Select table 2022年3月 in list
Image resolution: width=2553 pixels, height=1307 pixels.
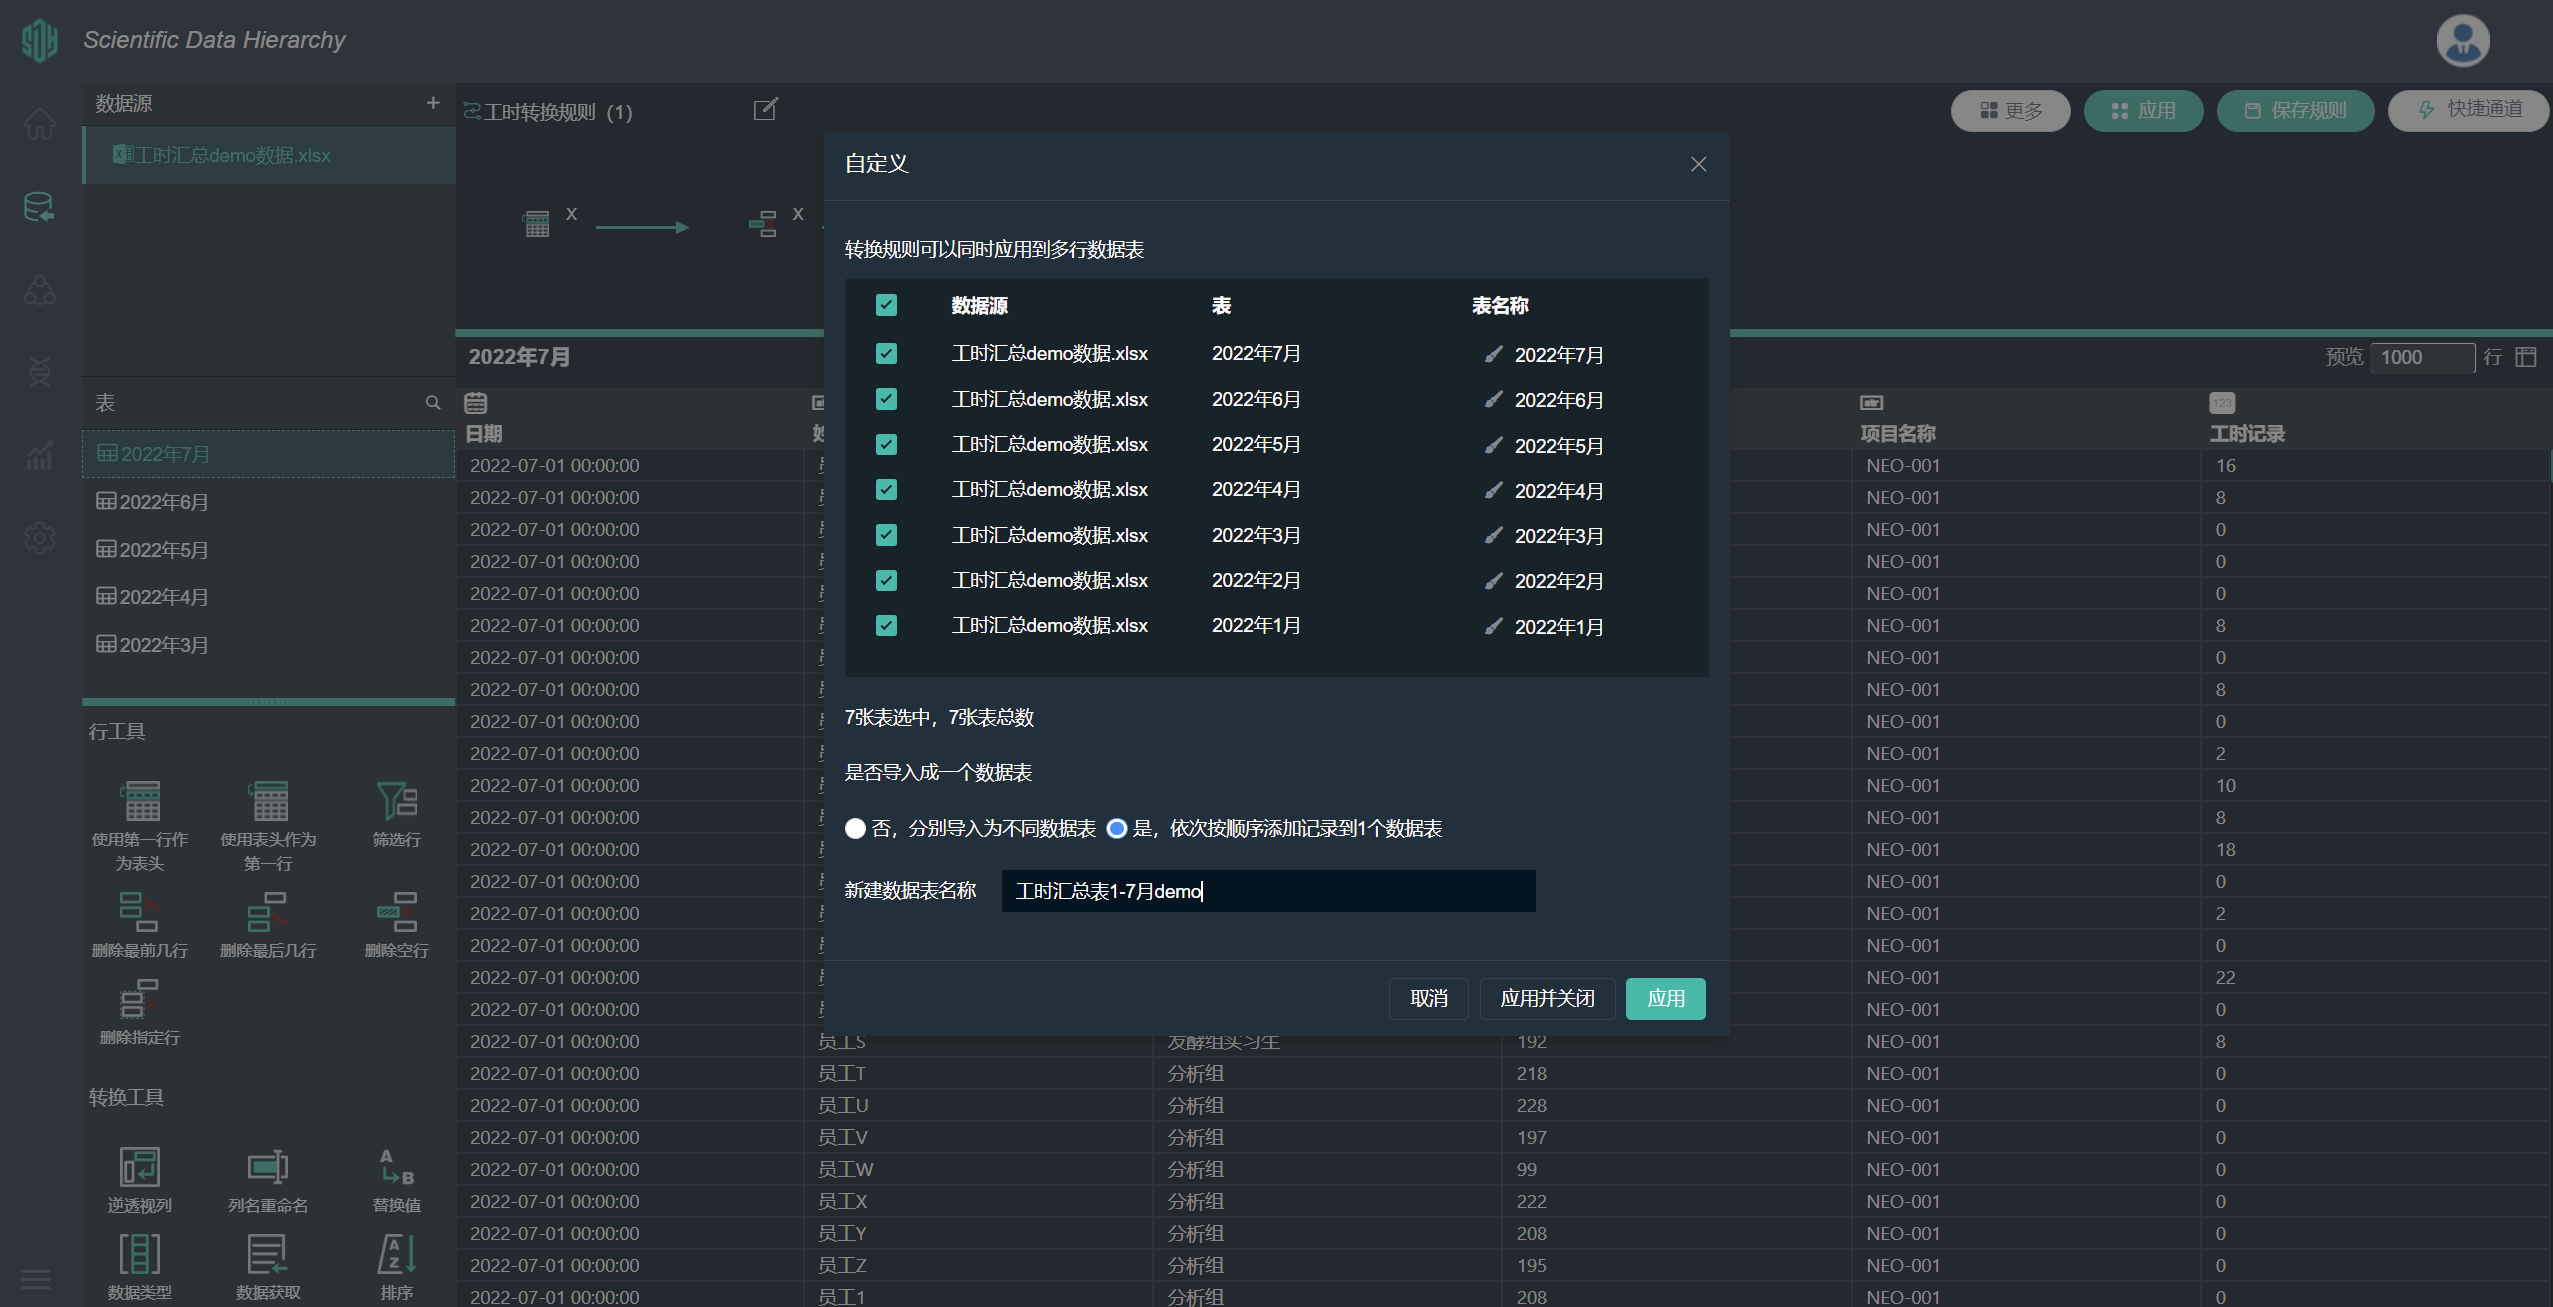click(268, 644)
